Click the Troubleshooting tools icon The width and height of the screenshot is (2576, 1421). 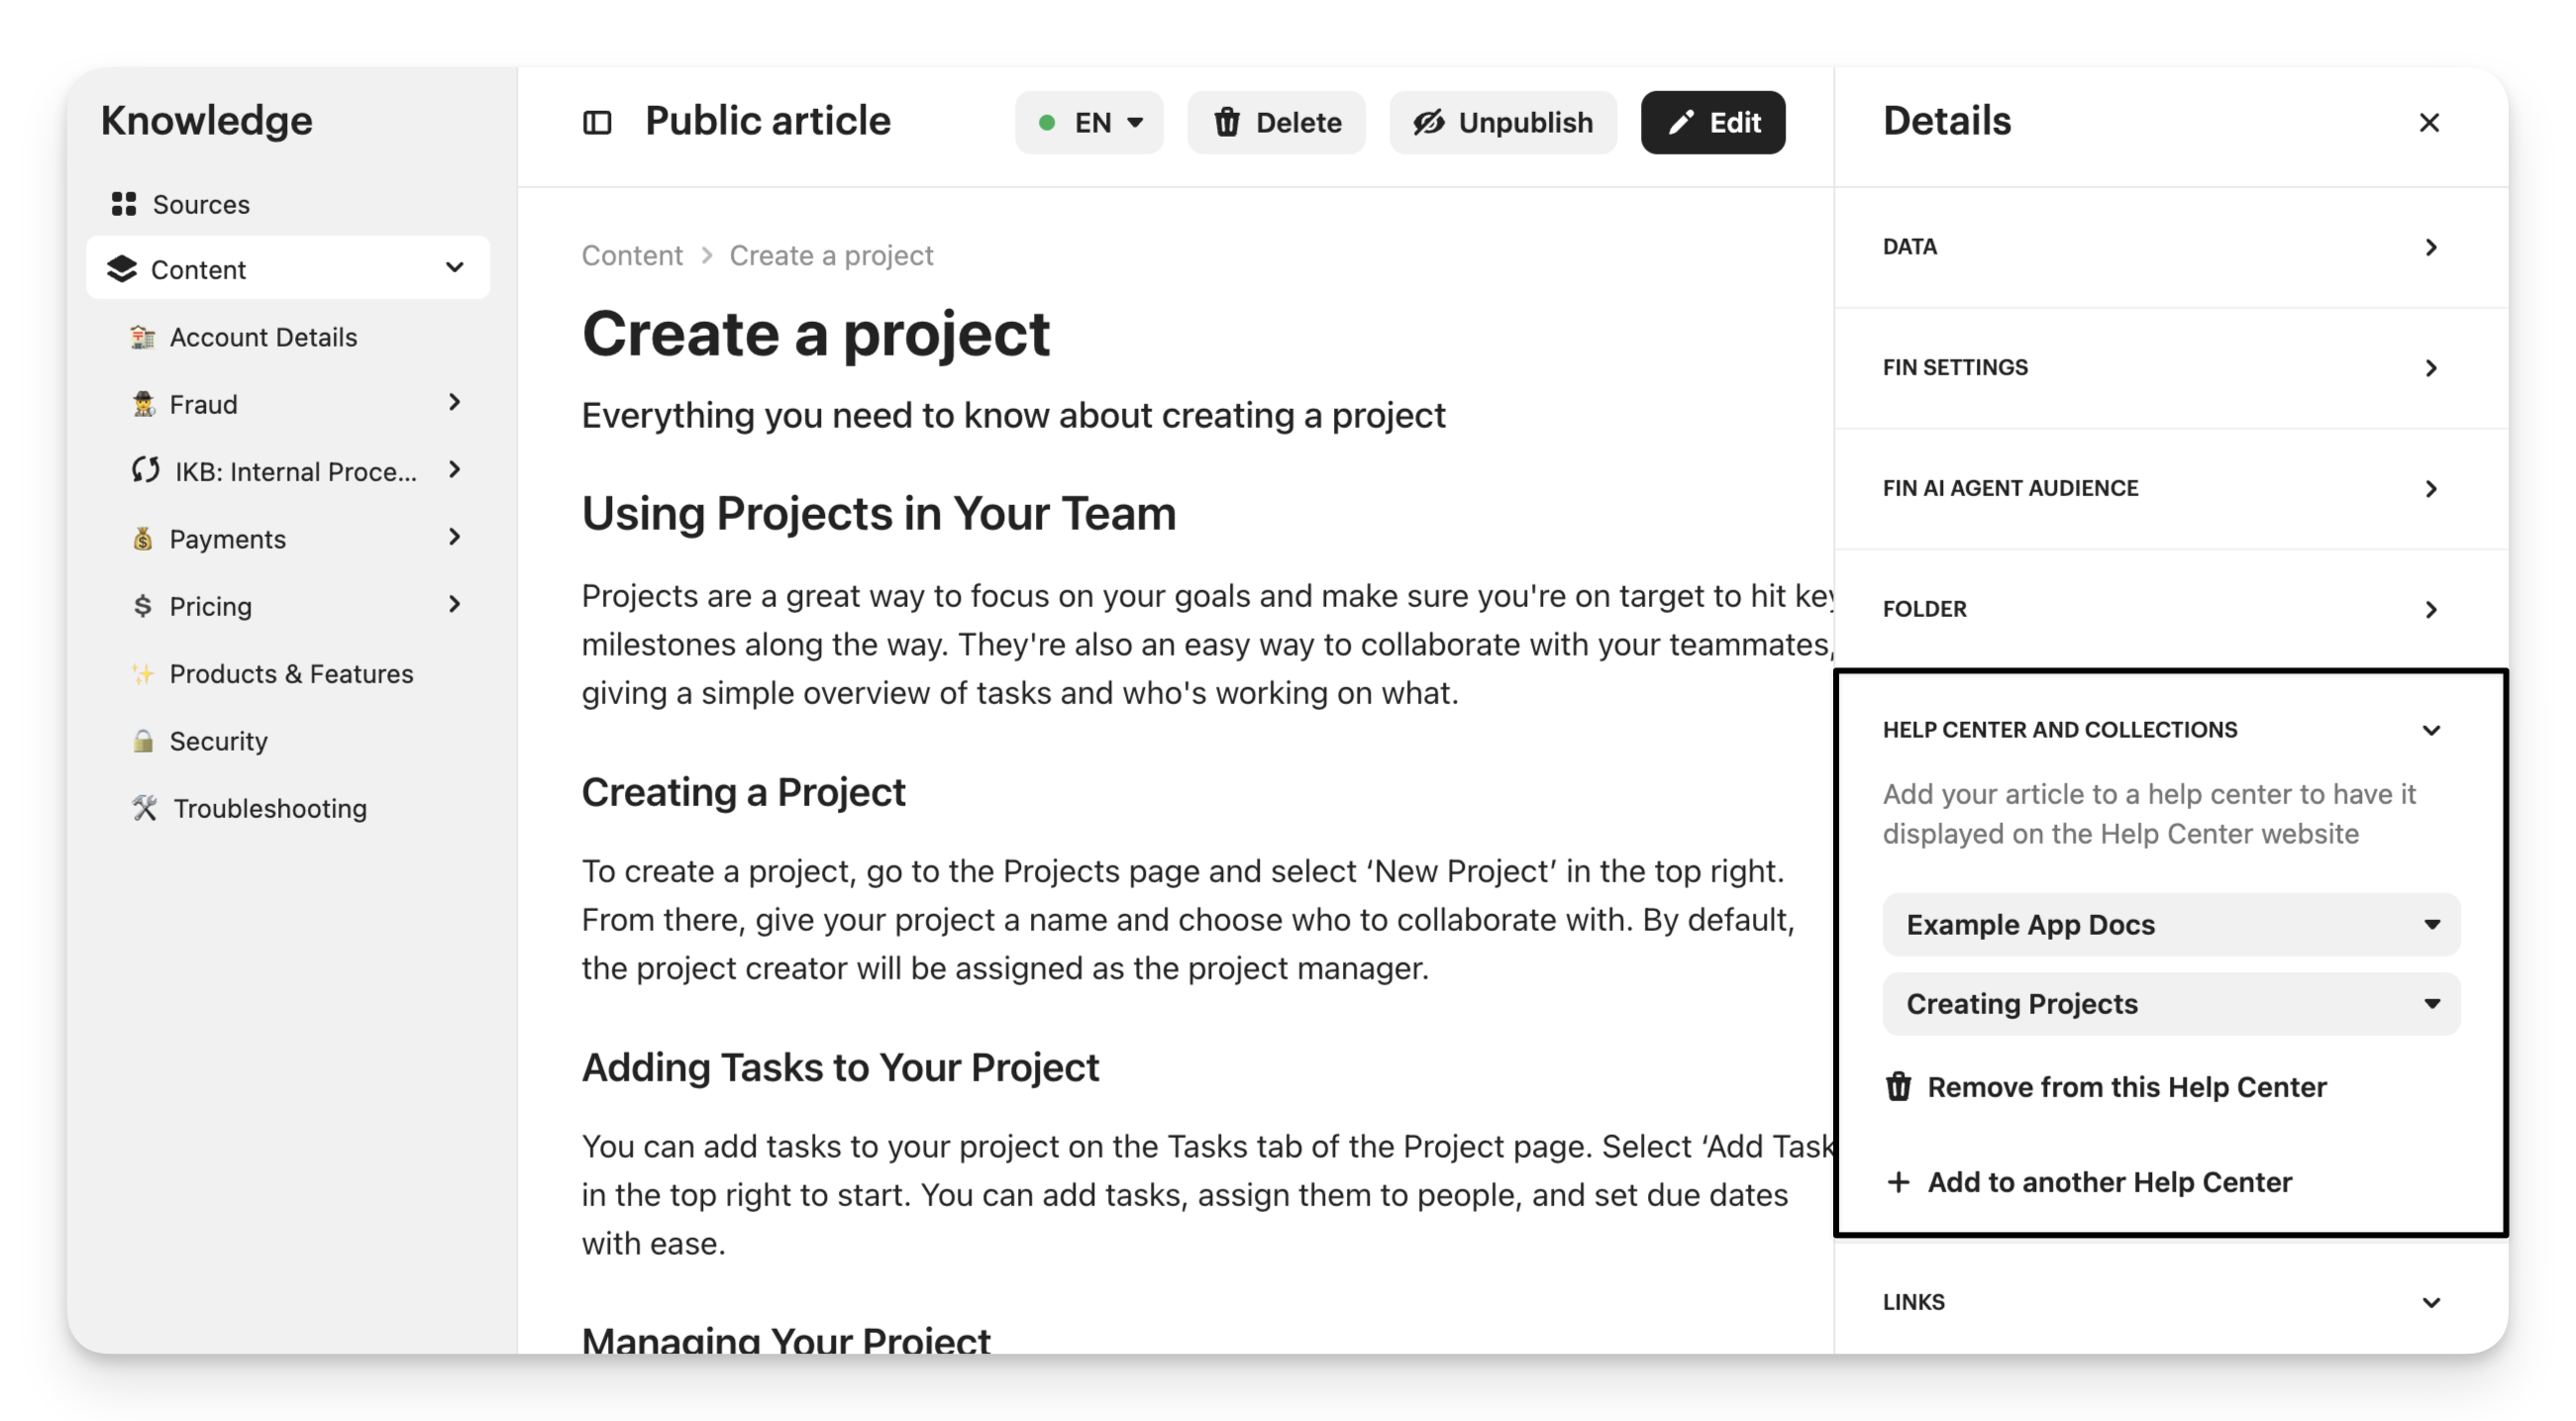[145, 808]
